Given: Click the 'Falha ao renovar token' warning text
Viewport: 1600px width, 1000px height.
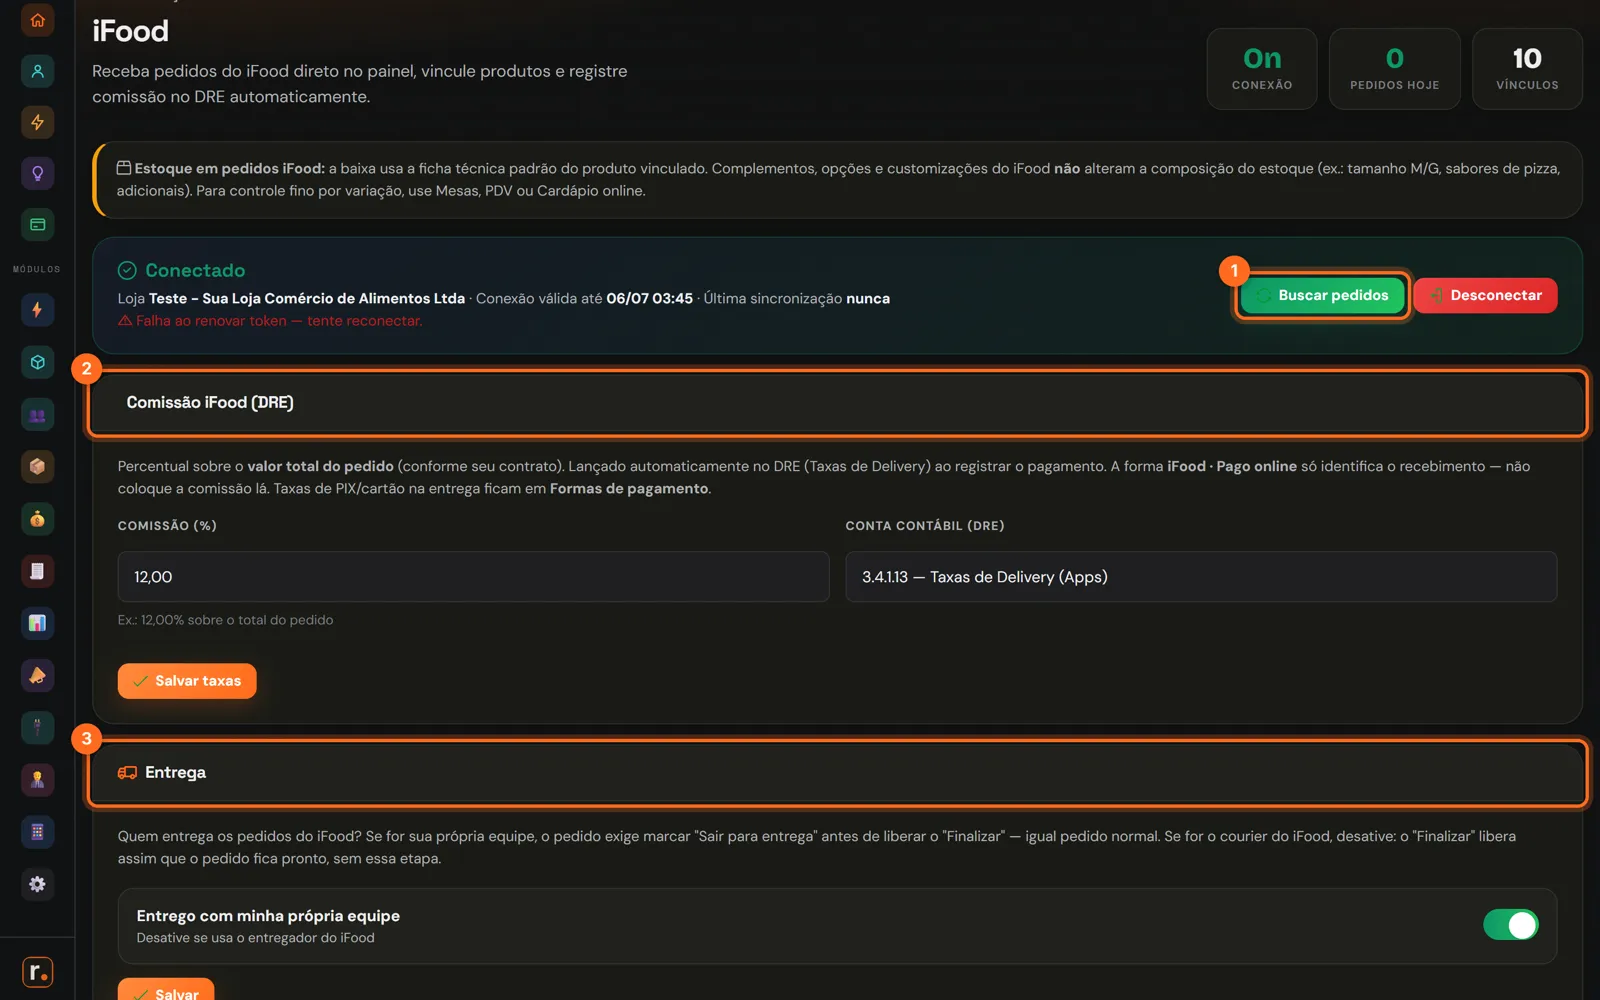Looking at the screenshot, I should pyautogui.click(x=270, y=321).
